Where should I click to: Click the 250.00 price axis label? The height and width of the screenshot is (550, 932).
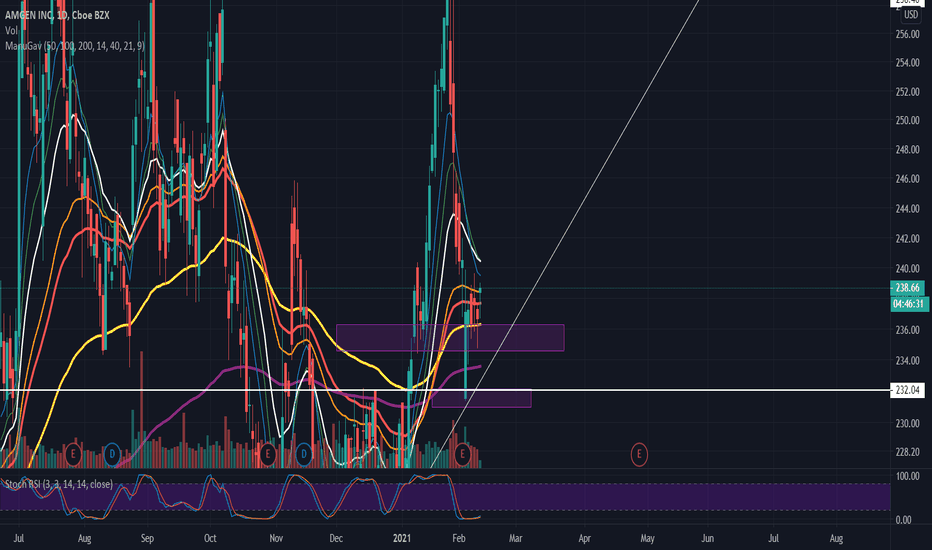tap(907, 120)
